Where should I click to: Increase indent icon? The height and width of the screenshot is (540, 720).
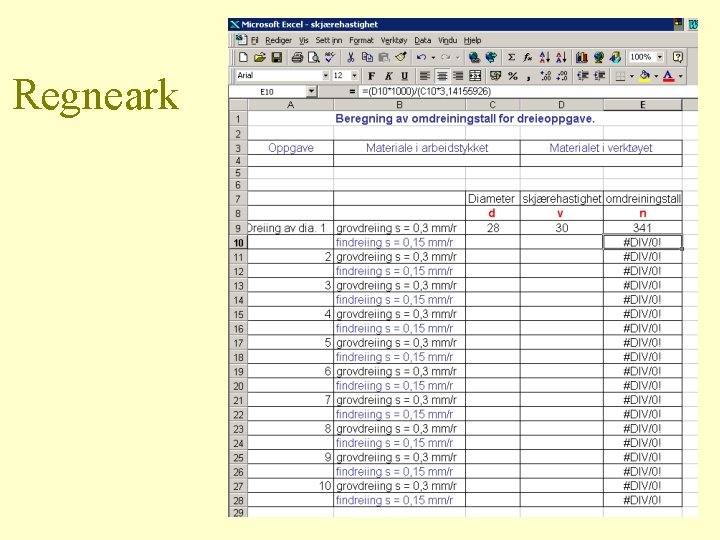click(599, 76)
